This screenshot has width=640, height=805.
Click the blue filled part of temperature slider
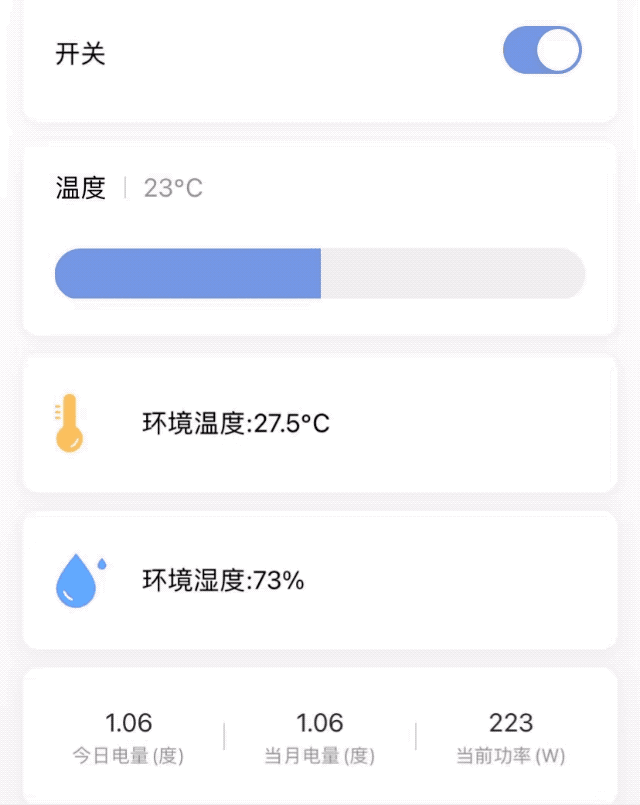(x=187, y=274)
